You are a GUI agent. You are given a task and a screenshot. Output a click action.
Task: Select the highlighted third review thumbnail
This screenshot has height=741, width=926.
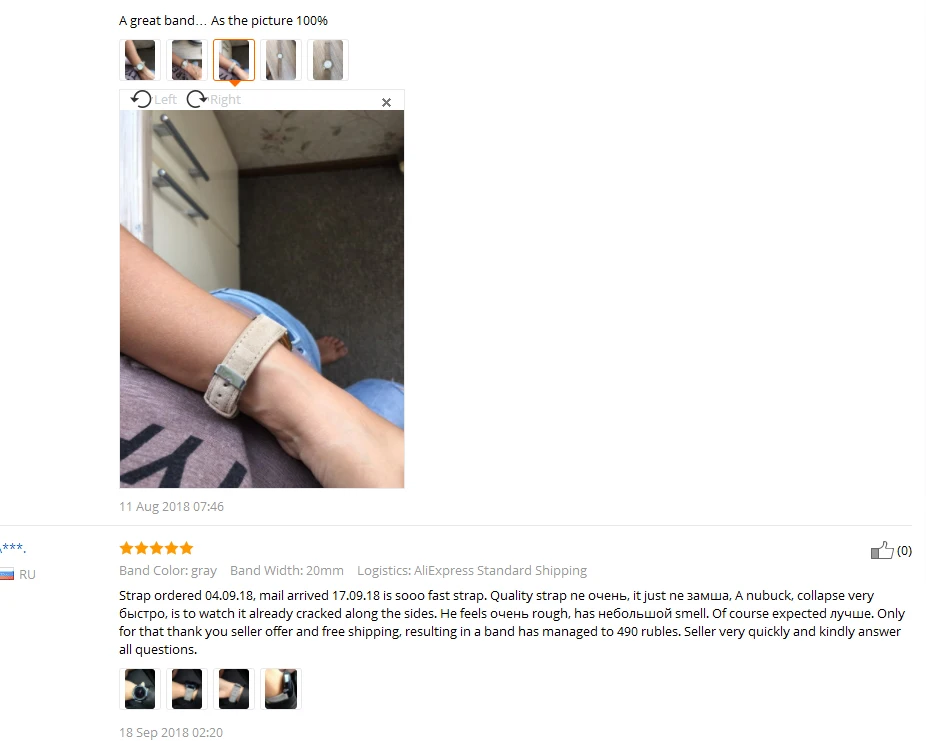(x=234, y=60)
